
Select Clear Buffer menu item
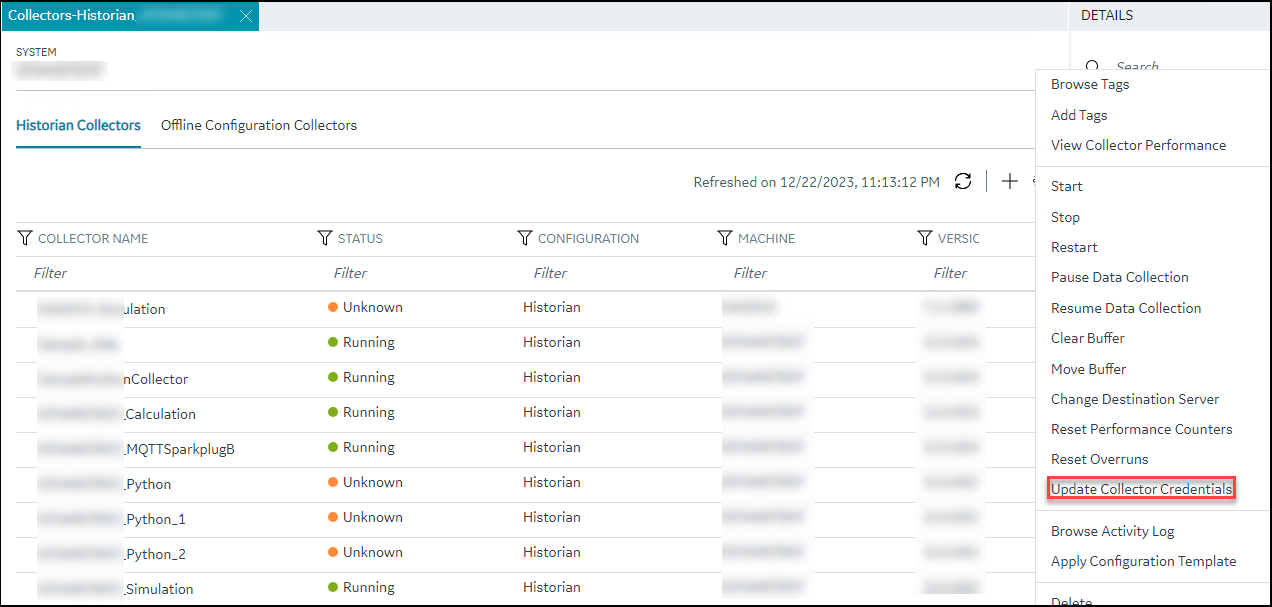(1088, 338)
